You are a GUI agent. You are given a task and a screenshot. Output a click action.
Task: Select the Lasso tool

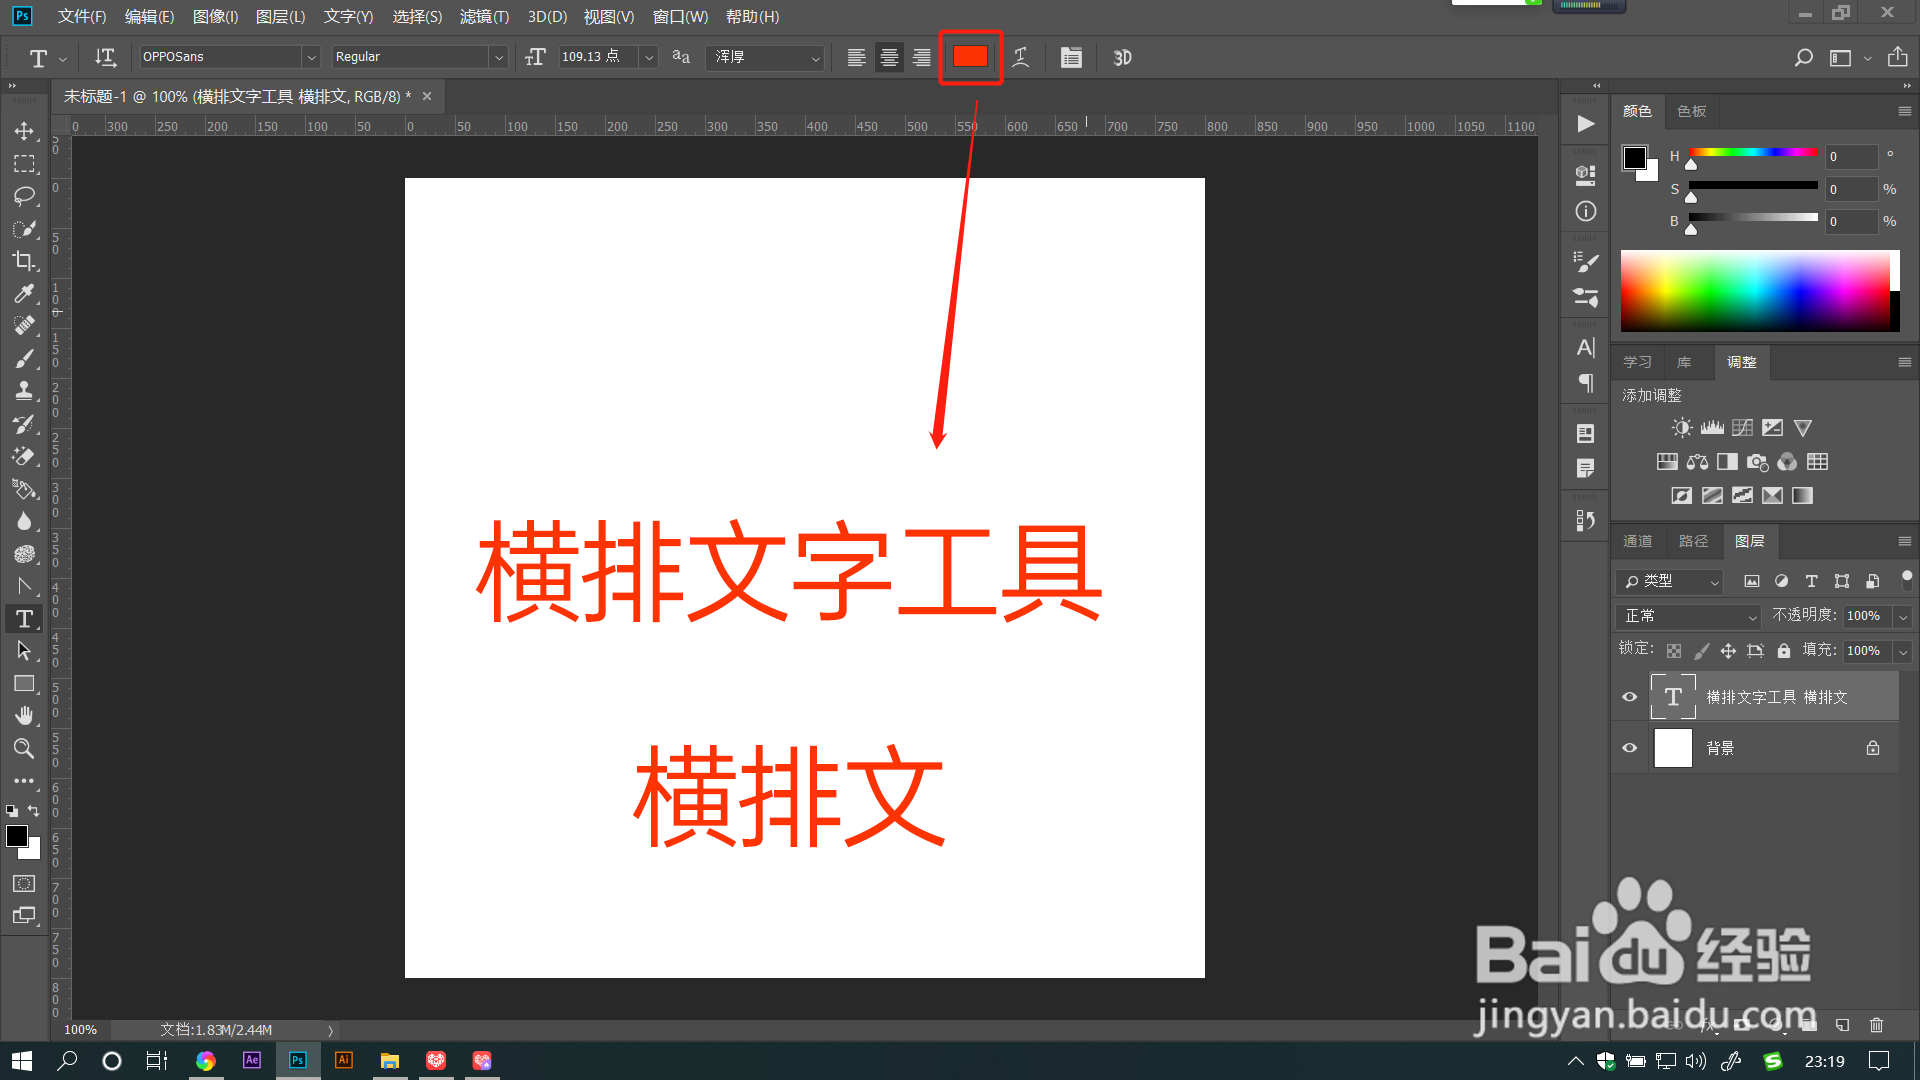24,196
